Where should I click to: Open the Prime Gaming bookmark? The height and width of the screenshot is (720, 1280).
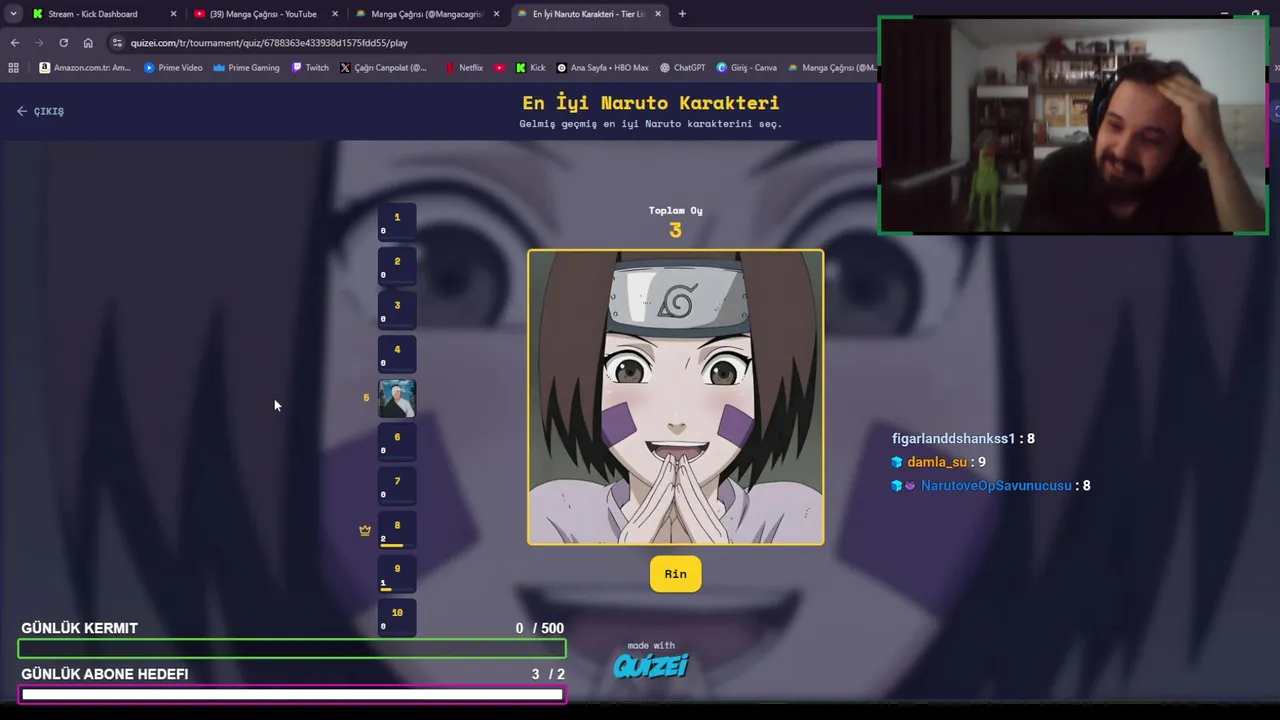(246, 68)
